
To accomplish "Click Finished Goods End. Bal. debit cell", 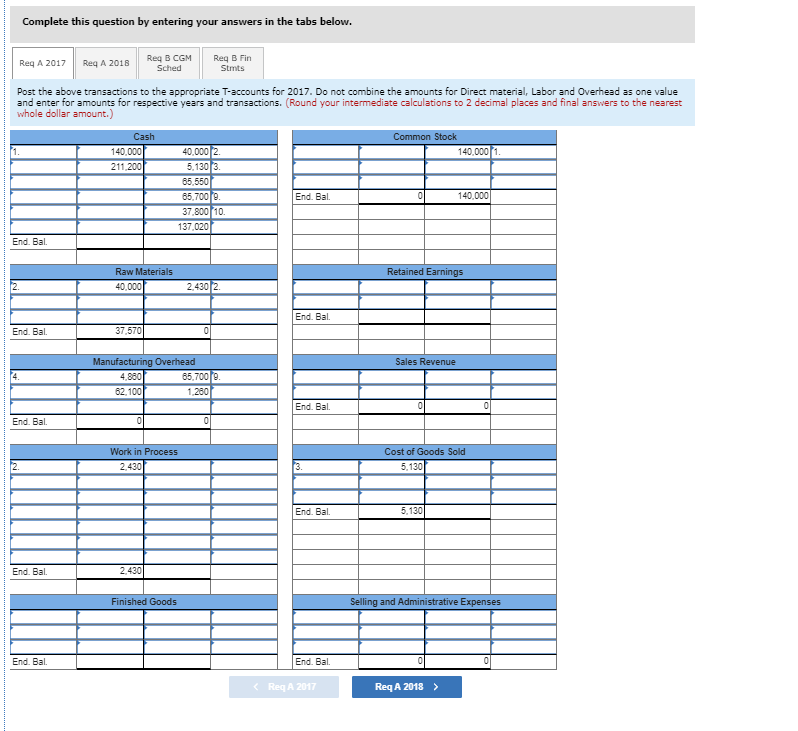I will (110, 661).
